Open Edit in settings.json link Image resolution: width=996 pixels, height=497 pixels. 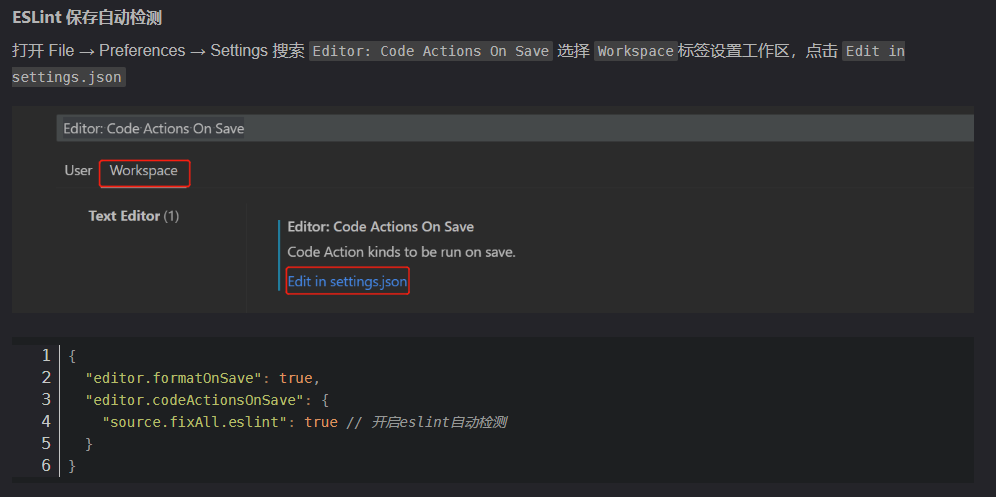[347, 282]
